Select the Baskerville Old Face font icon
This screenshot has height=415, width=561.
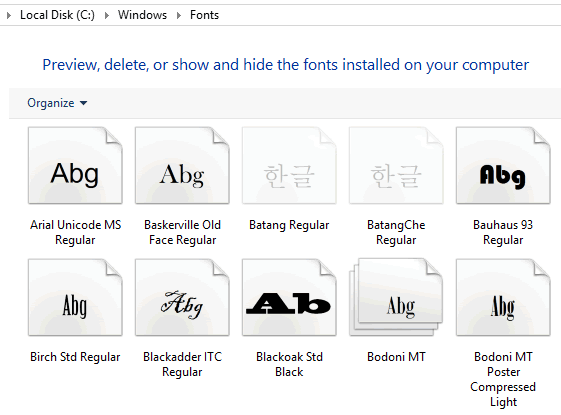[182, 165]
